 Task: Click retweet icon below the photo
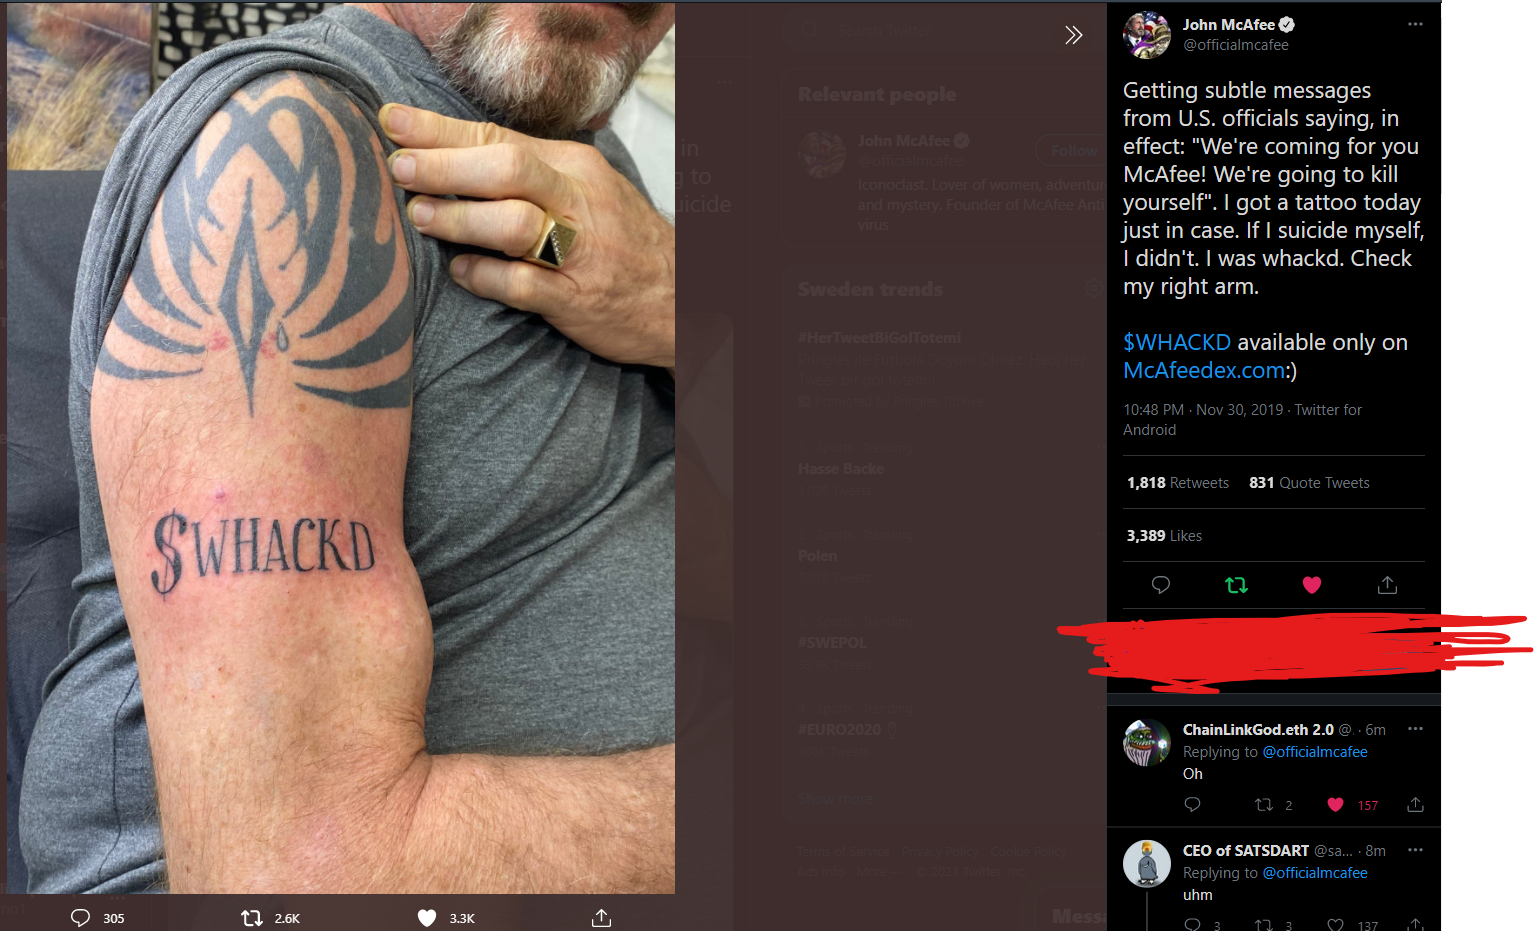pyautogui.click(x=252, y=918)
